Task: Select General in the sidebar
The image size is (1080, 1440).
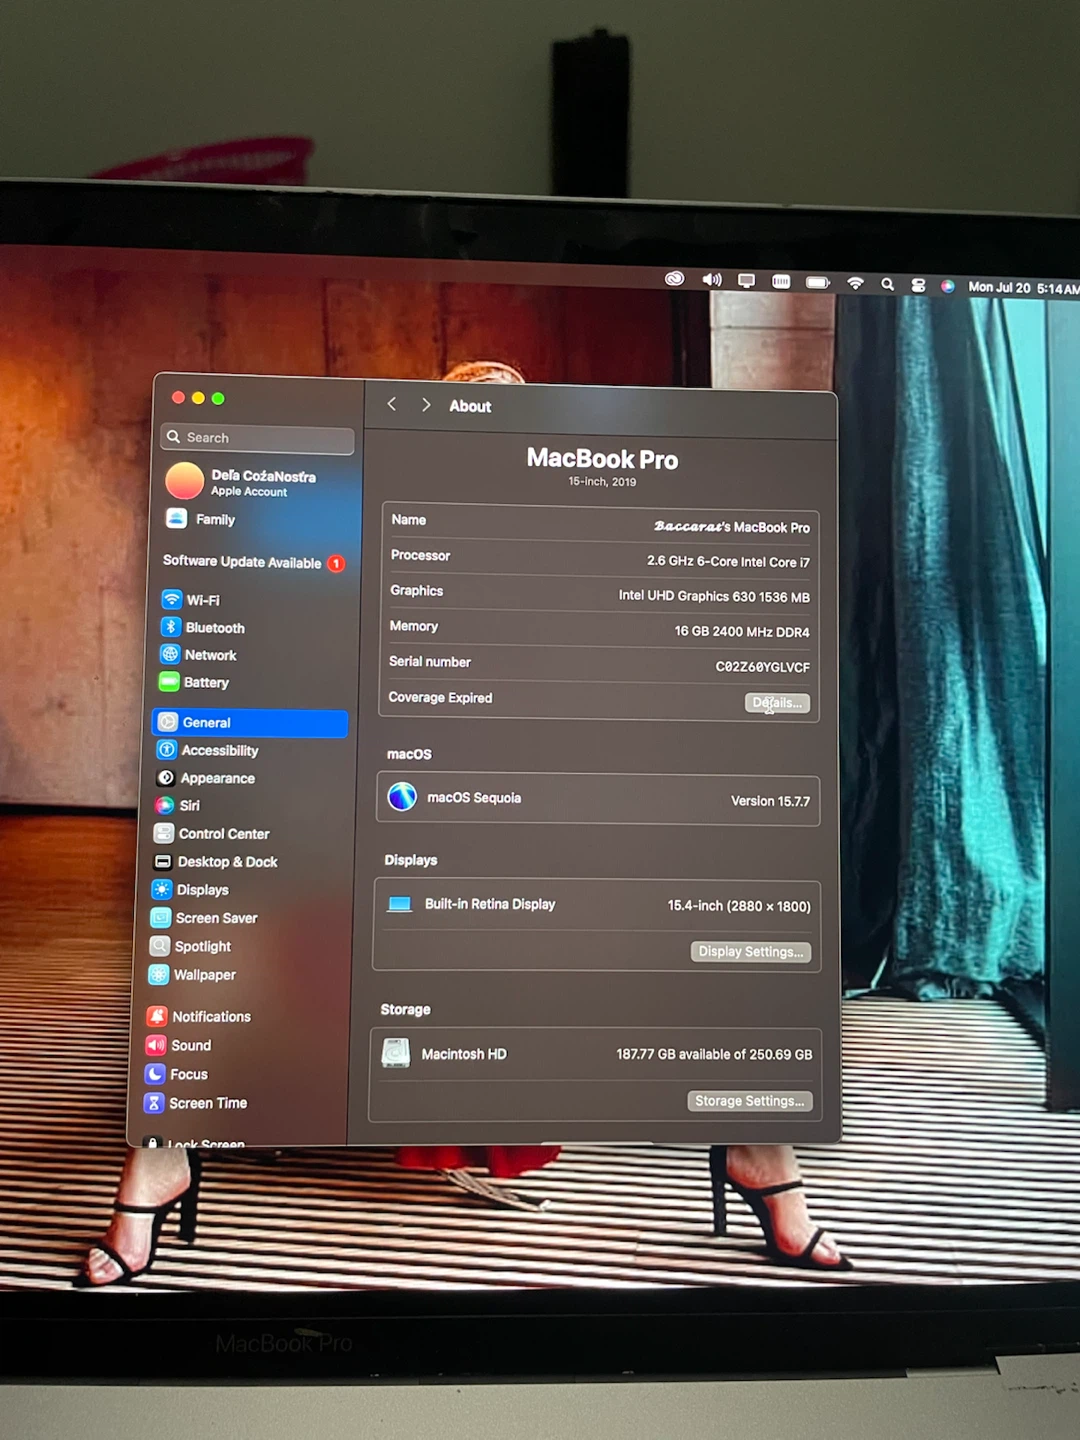Action: point(251,722)
